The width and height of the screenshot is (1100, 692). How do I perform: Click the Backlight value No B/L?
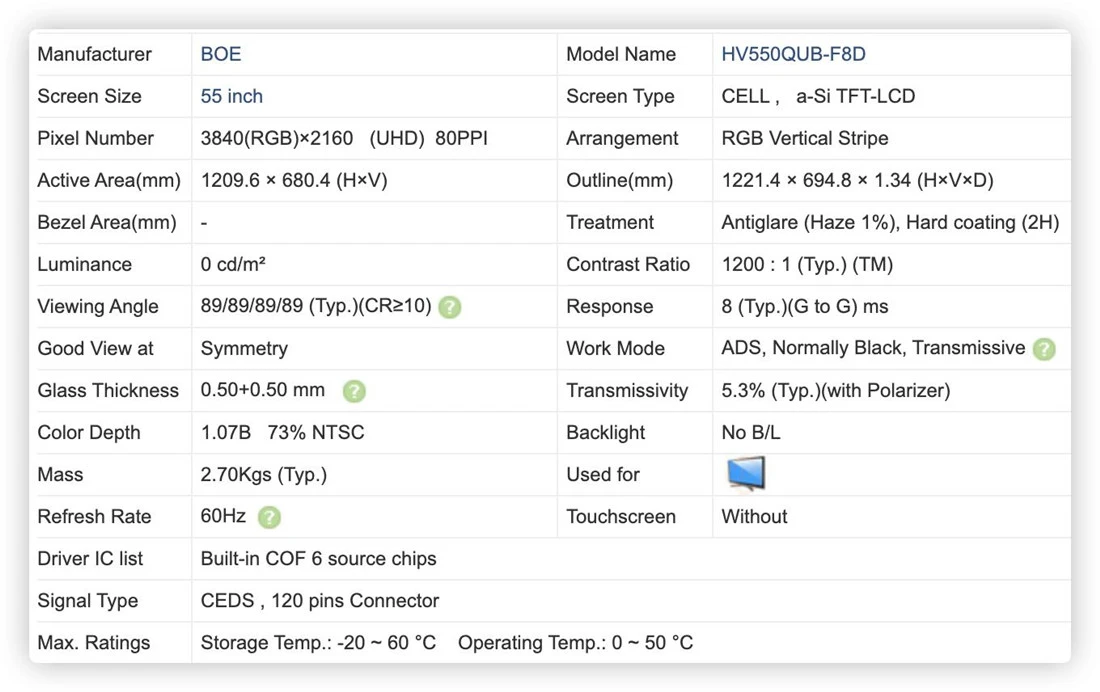(751, 432)
